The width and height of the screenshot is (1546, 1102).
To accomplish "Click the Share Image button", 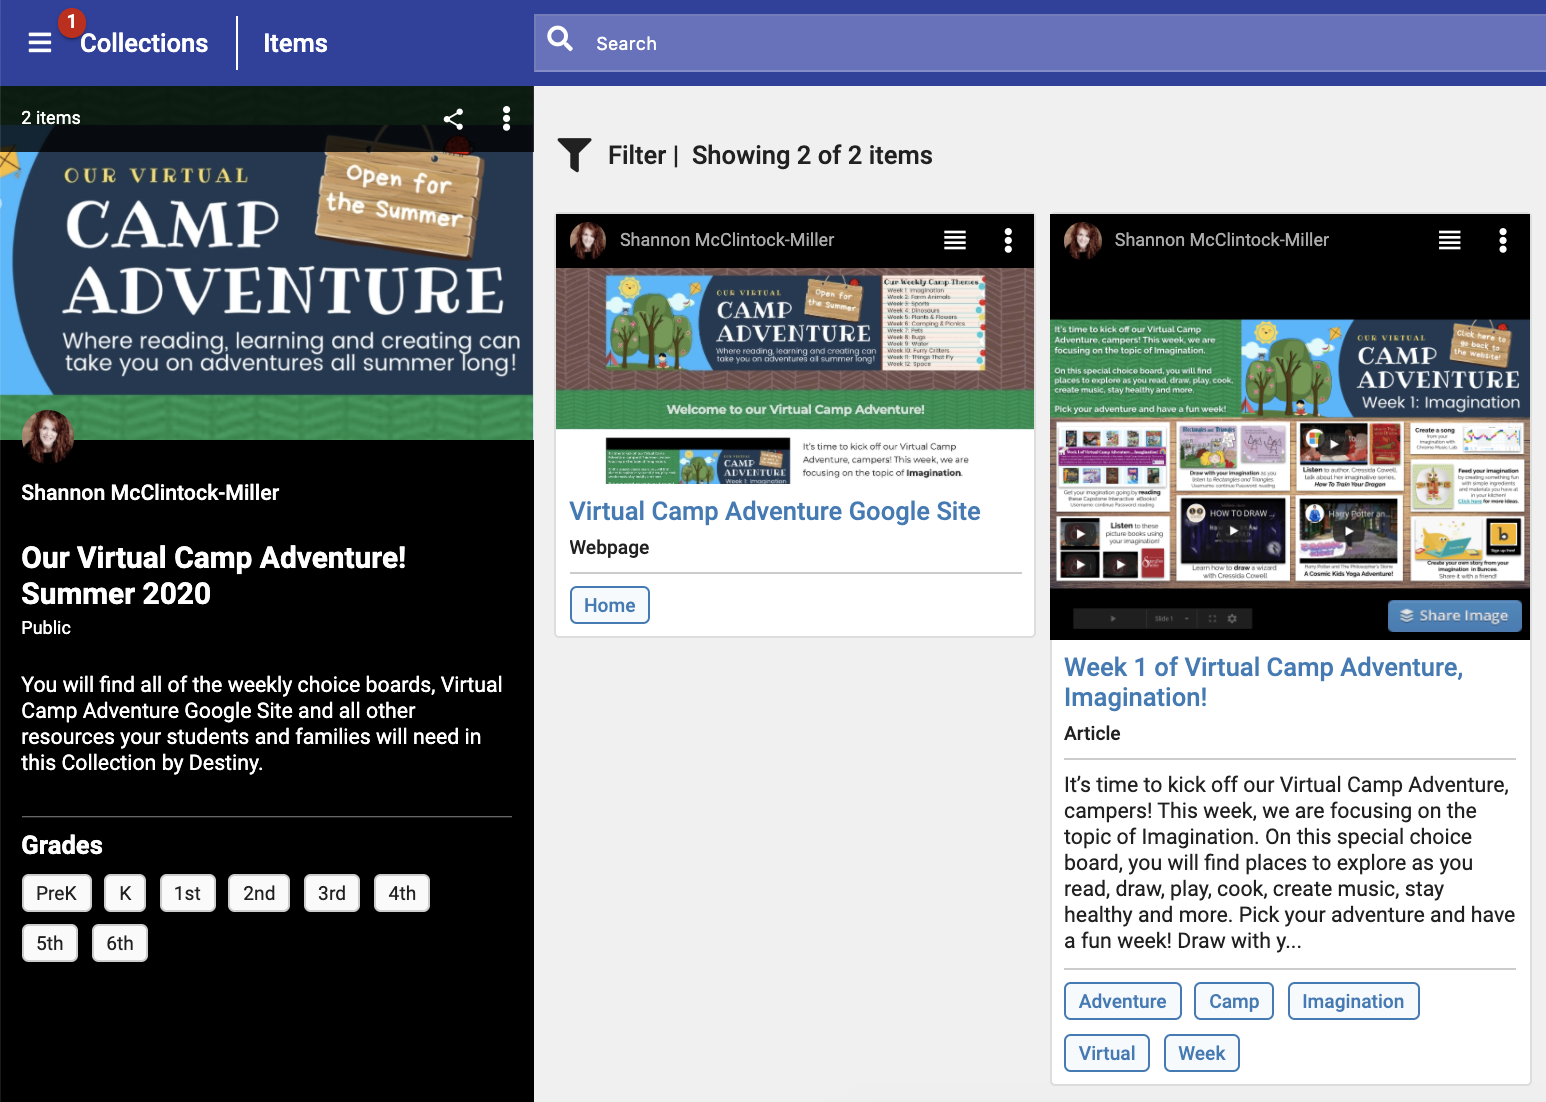I will point(1454,616).
